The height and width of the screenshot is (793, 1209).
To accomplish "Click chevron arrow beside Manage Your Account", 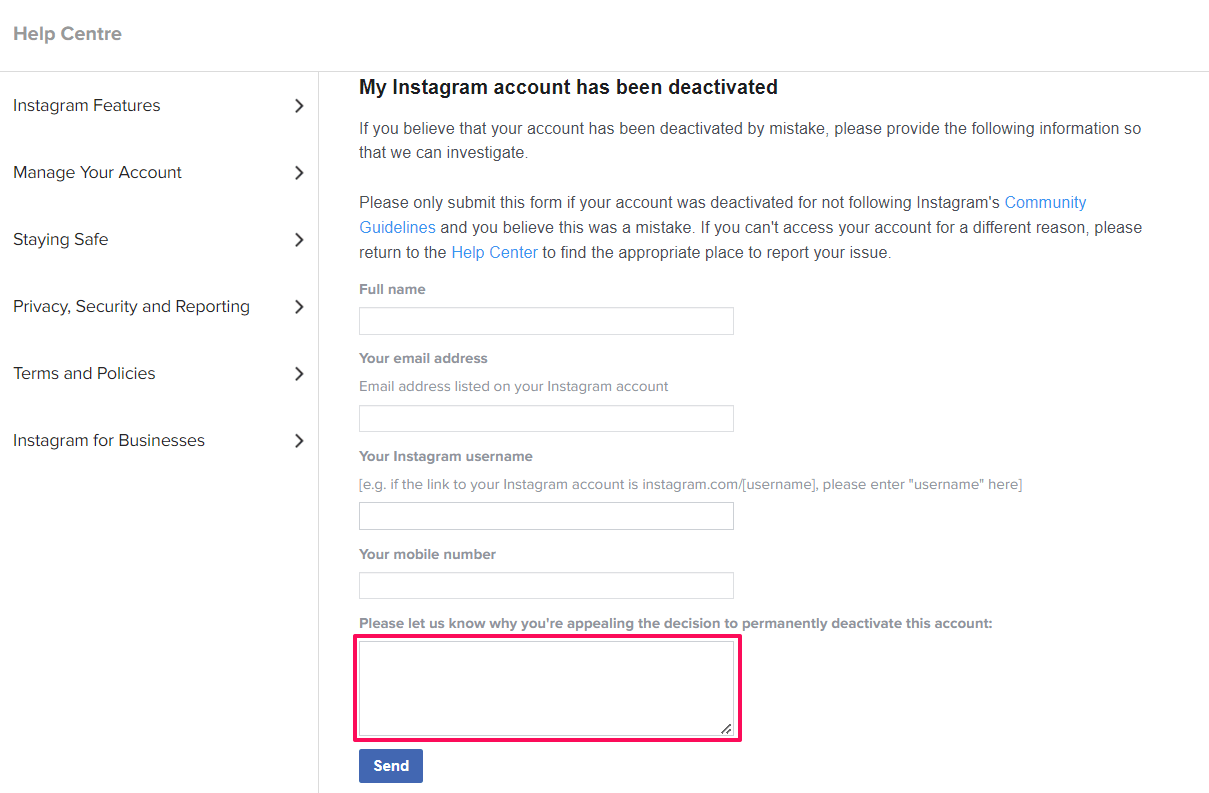I will point(299,173).
